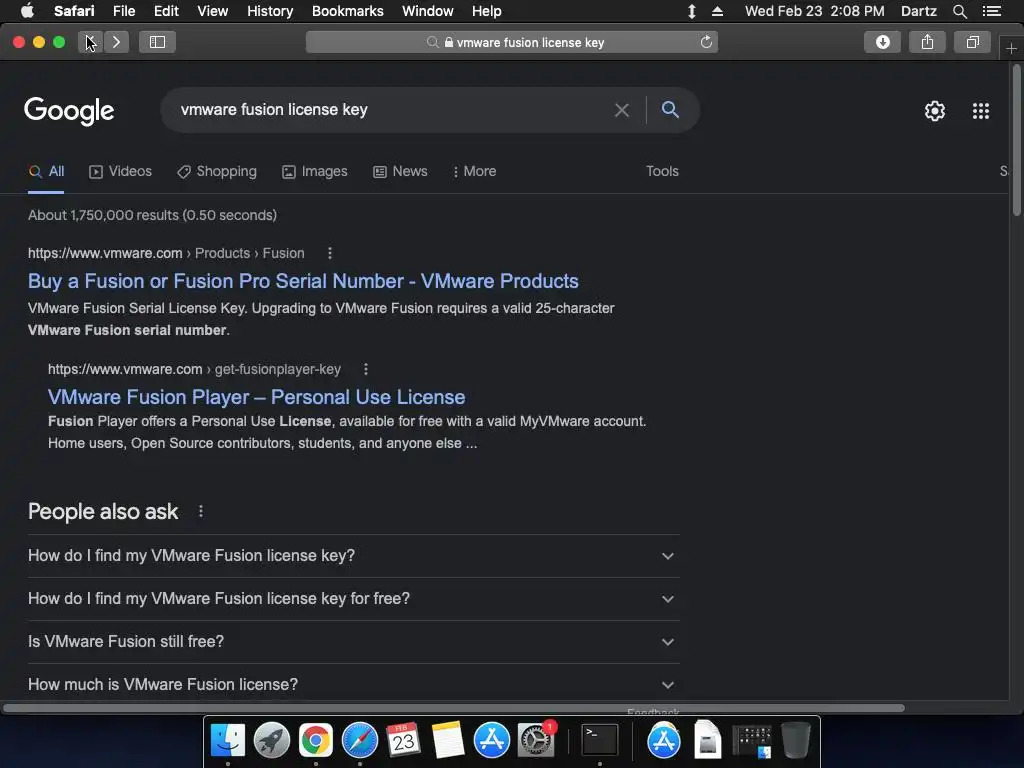
Task: Click the horizontal scrollbar at the bottom
Action: (454, 708)
